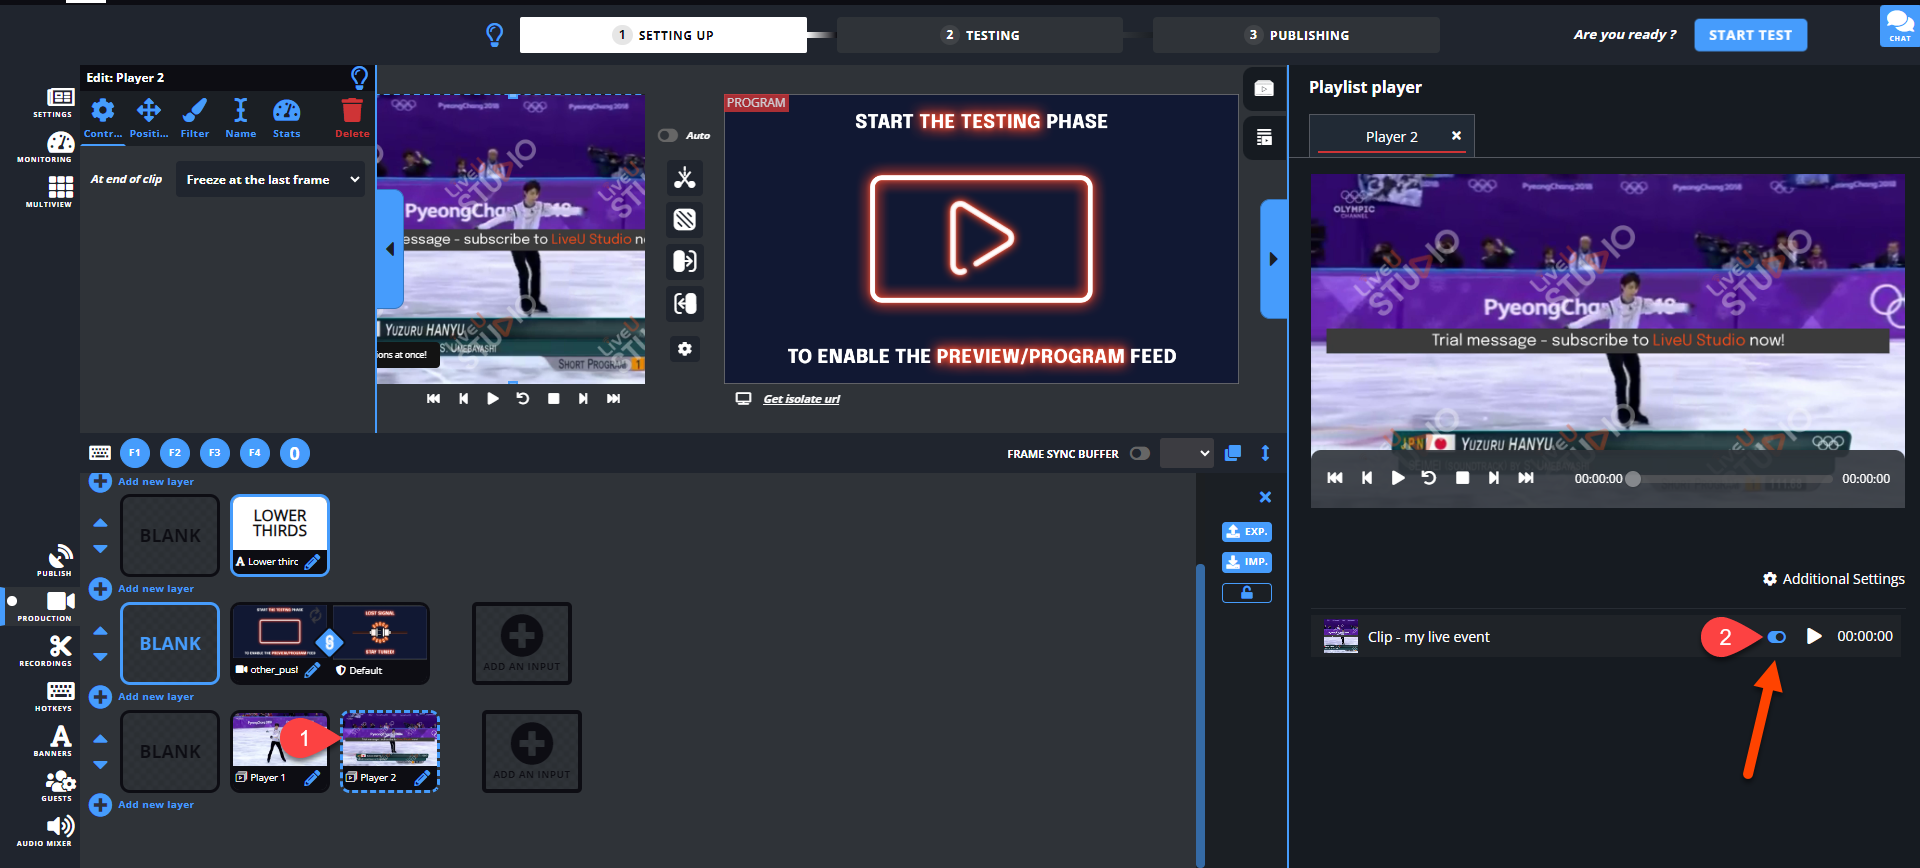
Task: Open the Frame Sync Buffer dropdown
Action: tap(1187, 453)
